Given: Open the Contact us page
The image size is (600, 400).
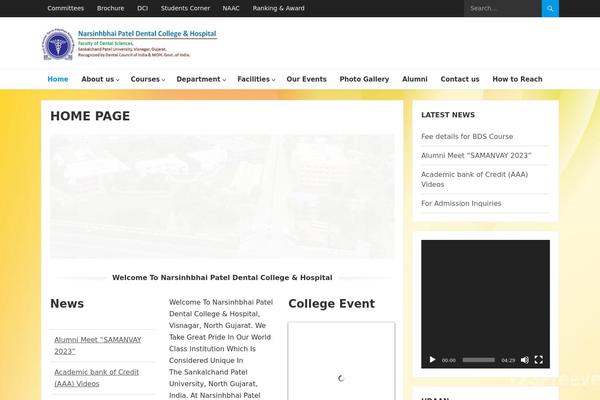Looking at the screenshot, I should coord(460,79).
